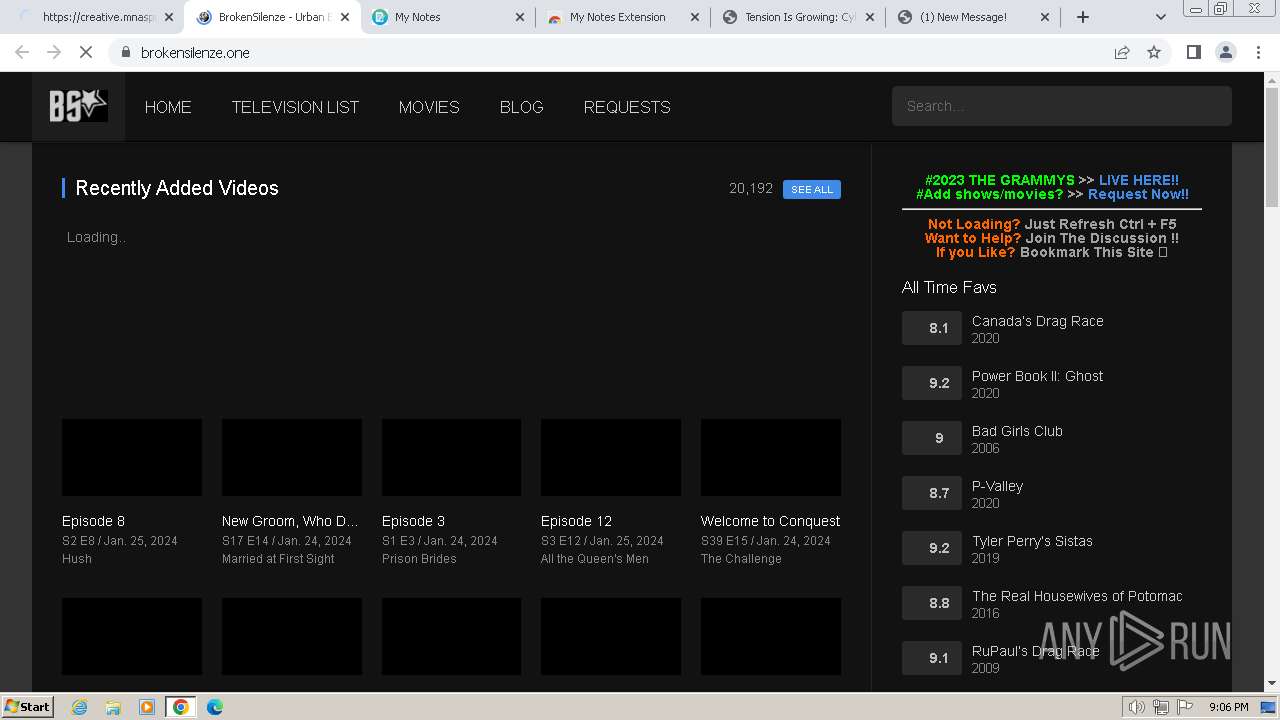Click Welcome to Conquest title
The width and height of the screenshot is (1280, 720).
(x=770, y=521)
